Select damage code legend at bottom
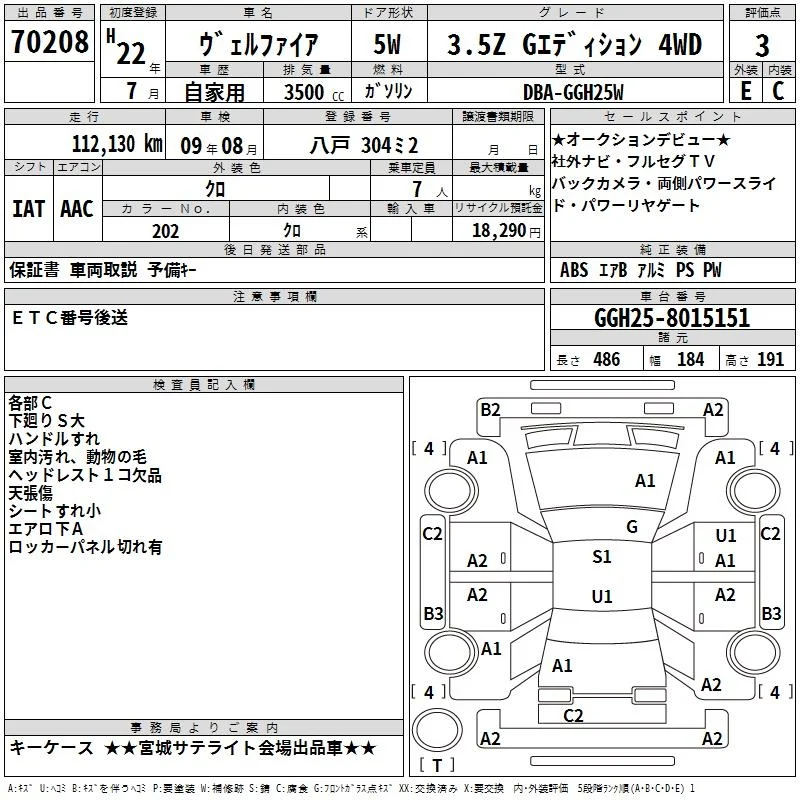800x800 pixels. click(352, 788)
